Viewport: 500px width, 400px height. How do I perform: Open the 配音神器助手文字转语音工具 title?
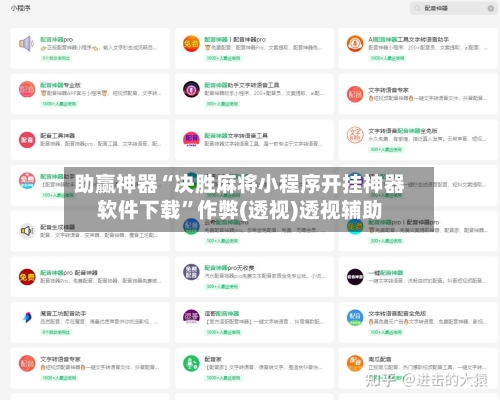pyautogui.click(x=242, y=85)
